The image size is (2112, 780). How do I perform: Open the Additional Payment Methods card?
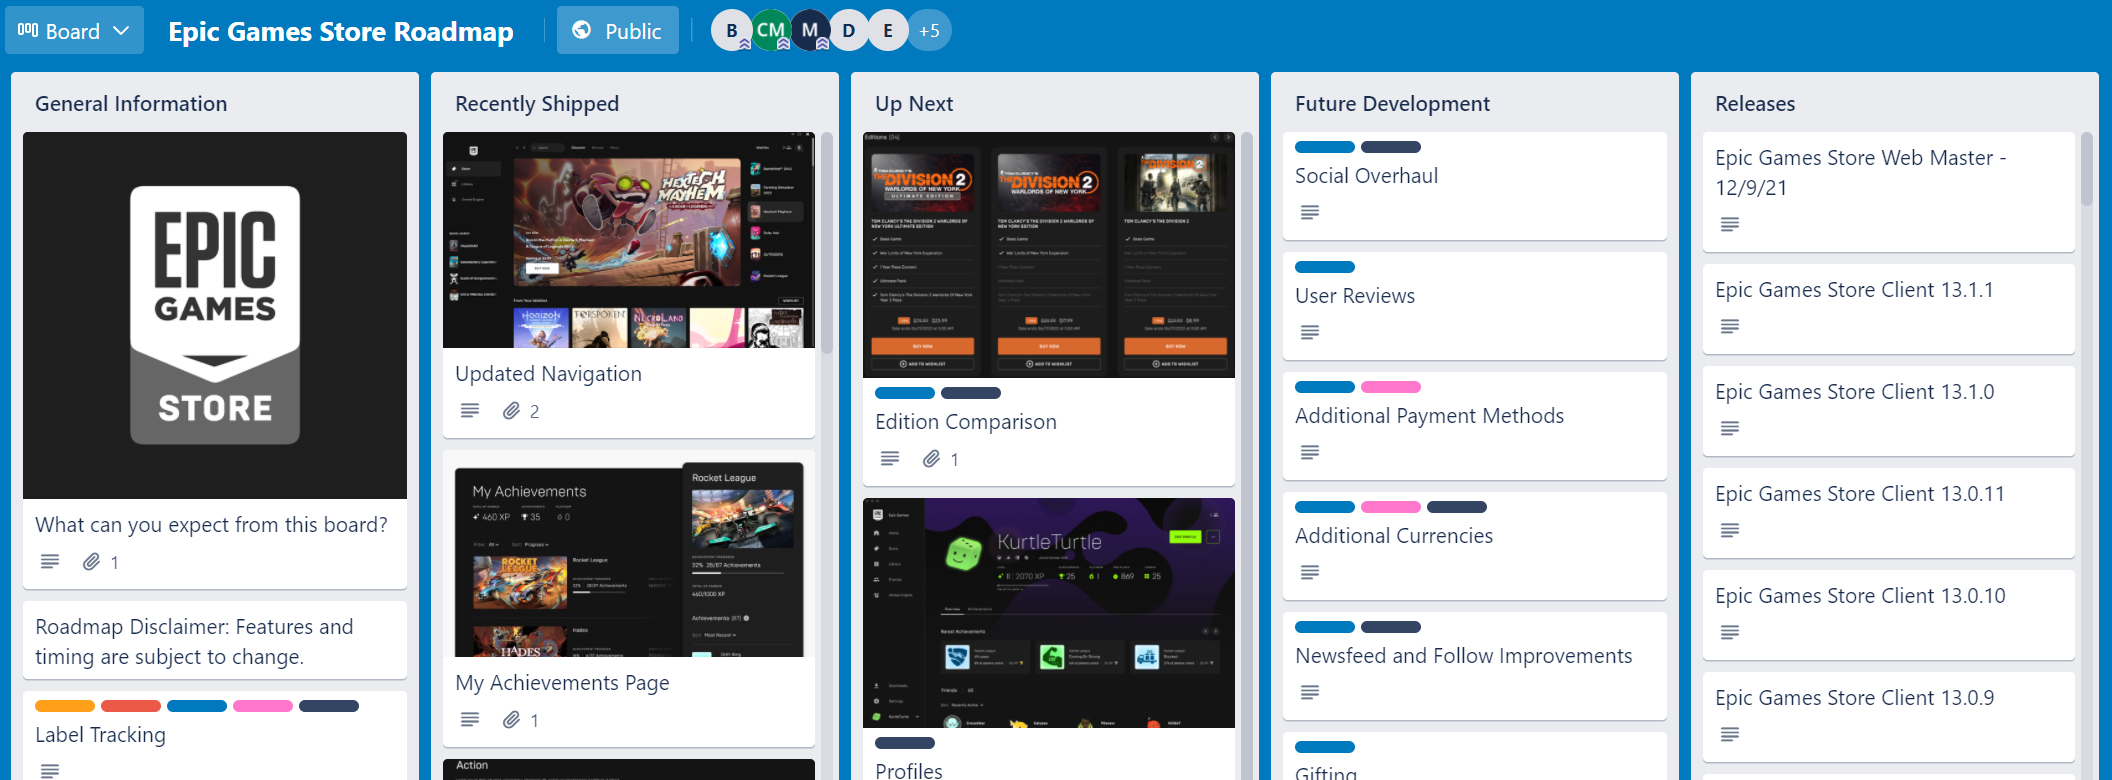coord(1475,426)
